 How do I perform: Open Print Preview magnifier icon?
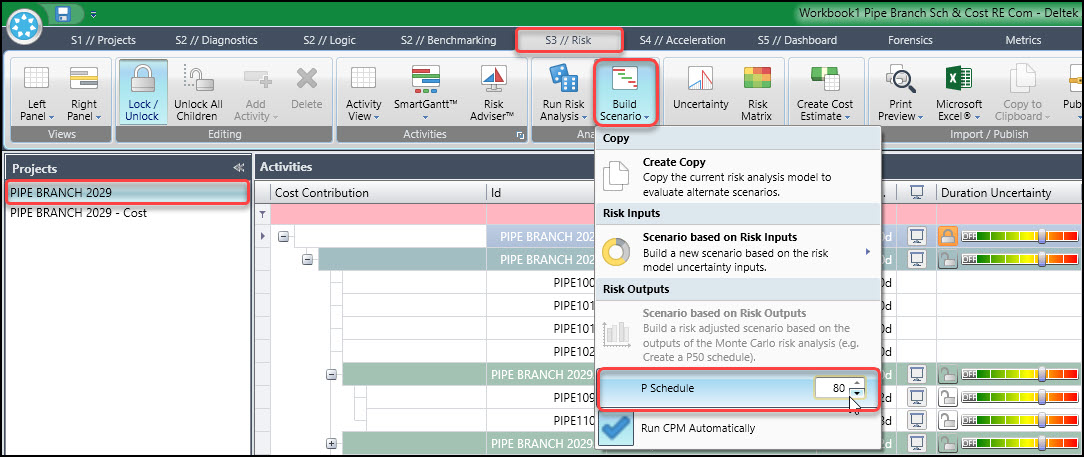tap(901, 78)
